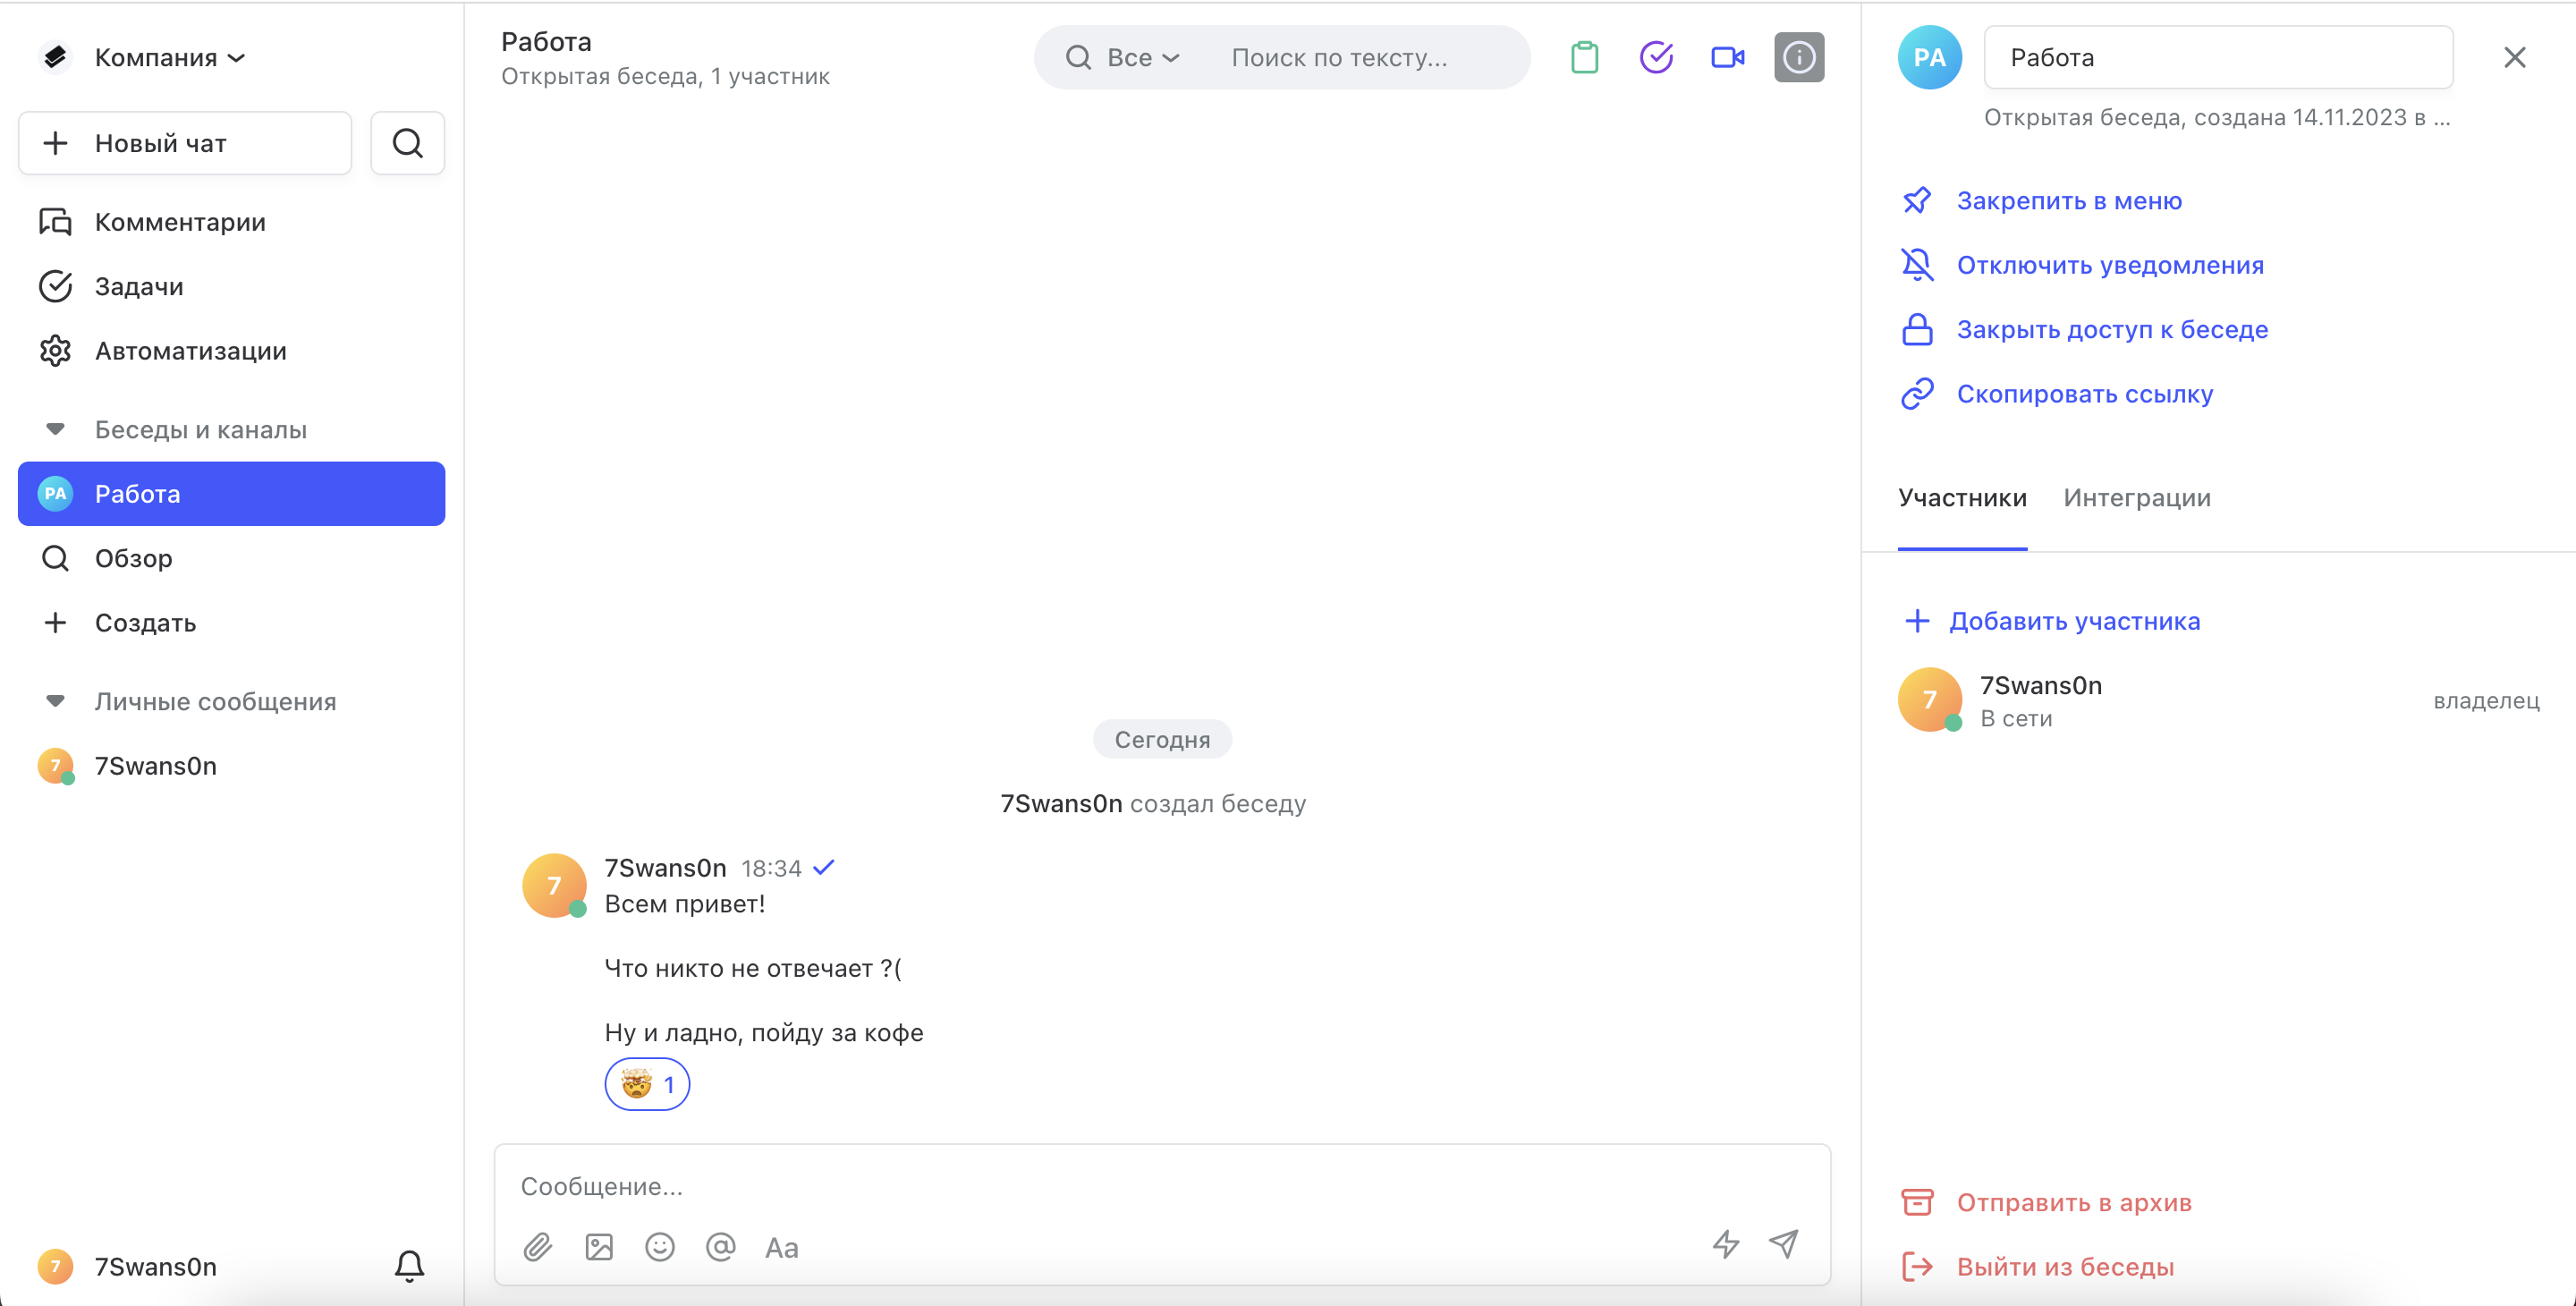Viewport: 2576px width, 1306px height.
Task: Toggle the 🤯 reaction on the message
Action: [x=647, y=1084]
